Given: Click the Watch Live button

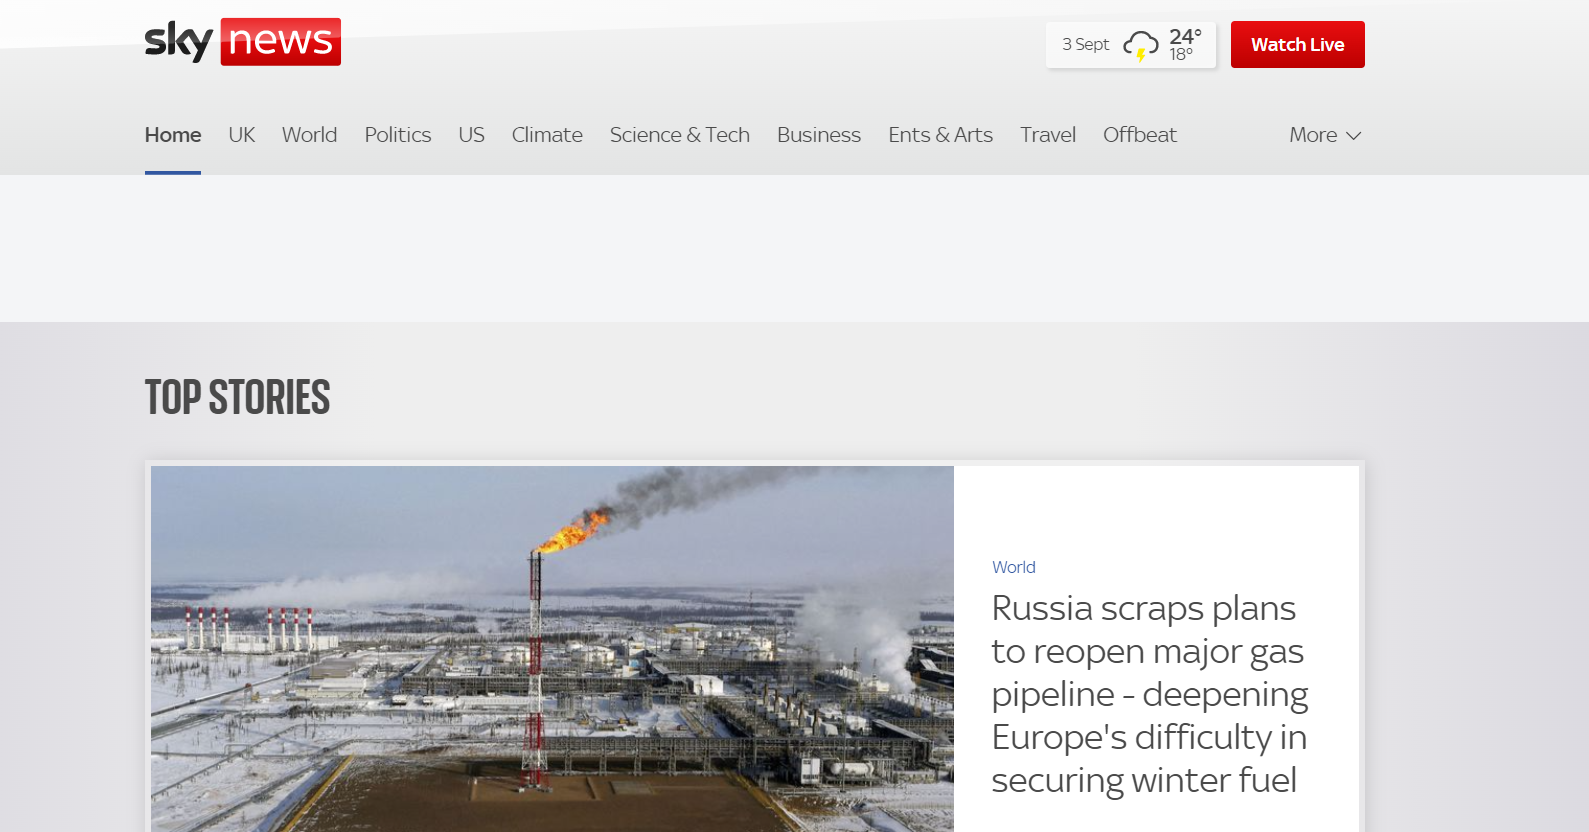Looking at the screenshot, I should click(1297, 45).
